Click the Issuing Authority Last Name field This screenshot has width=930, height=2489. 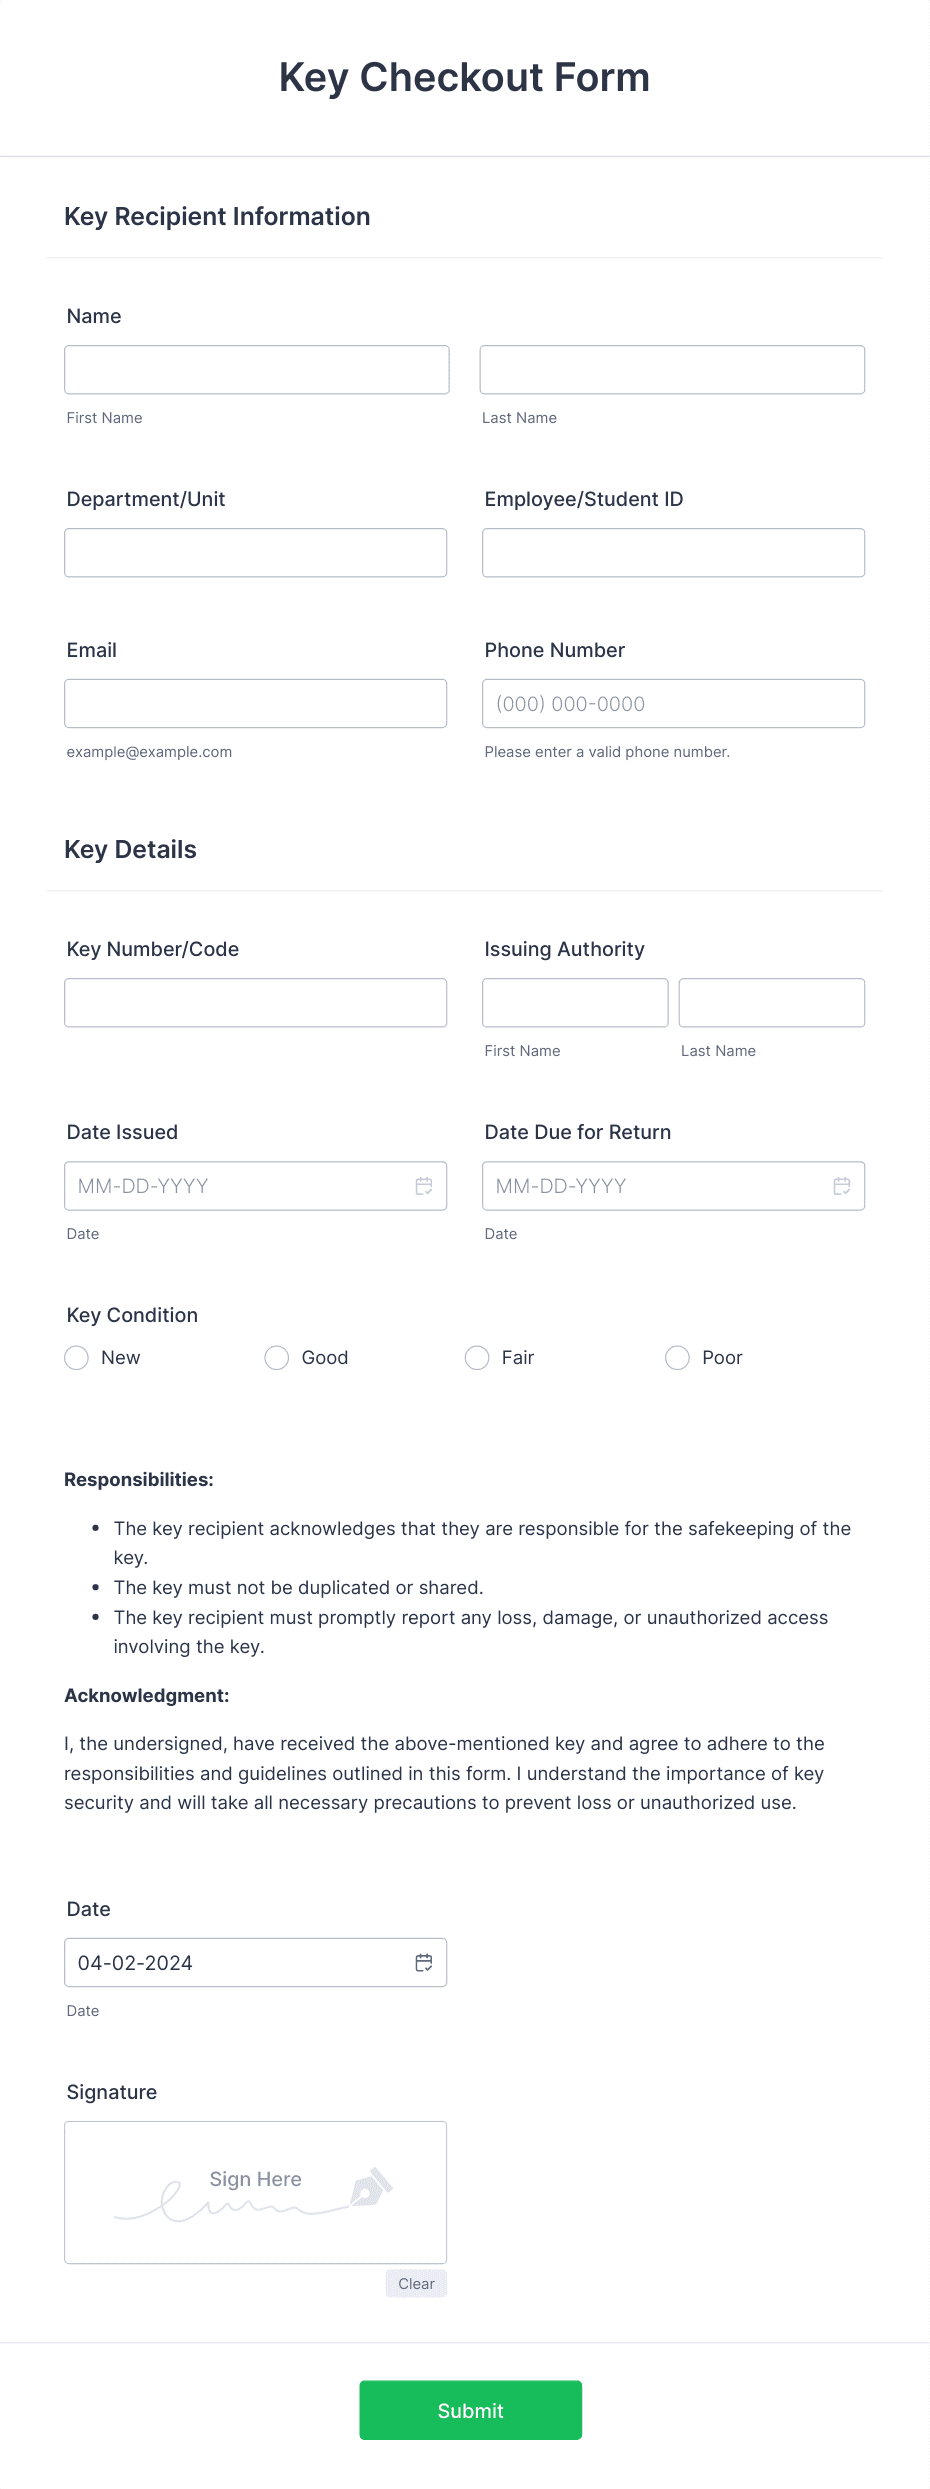coord(771,1002)
